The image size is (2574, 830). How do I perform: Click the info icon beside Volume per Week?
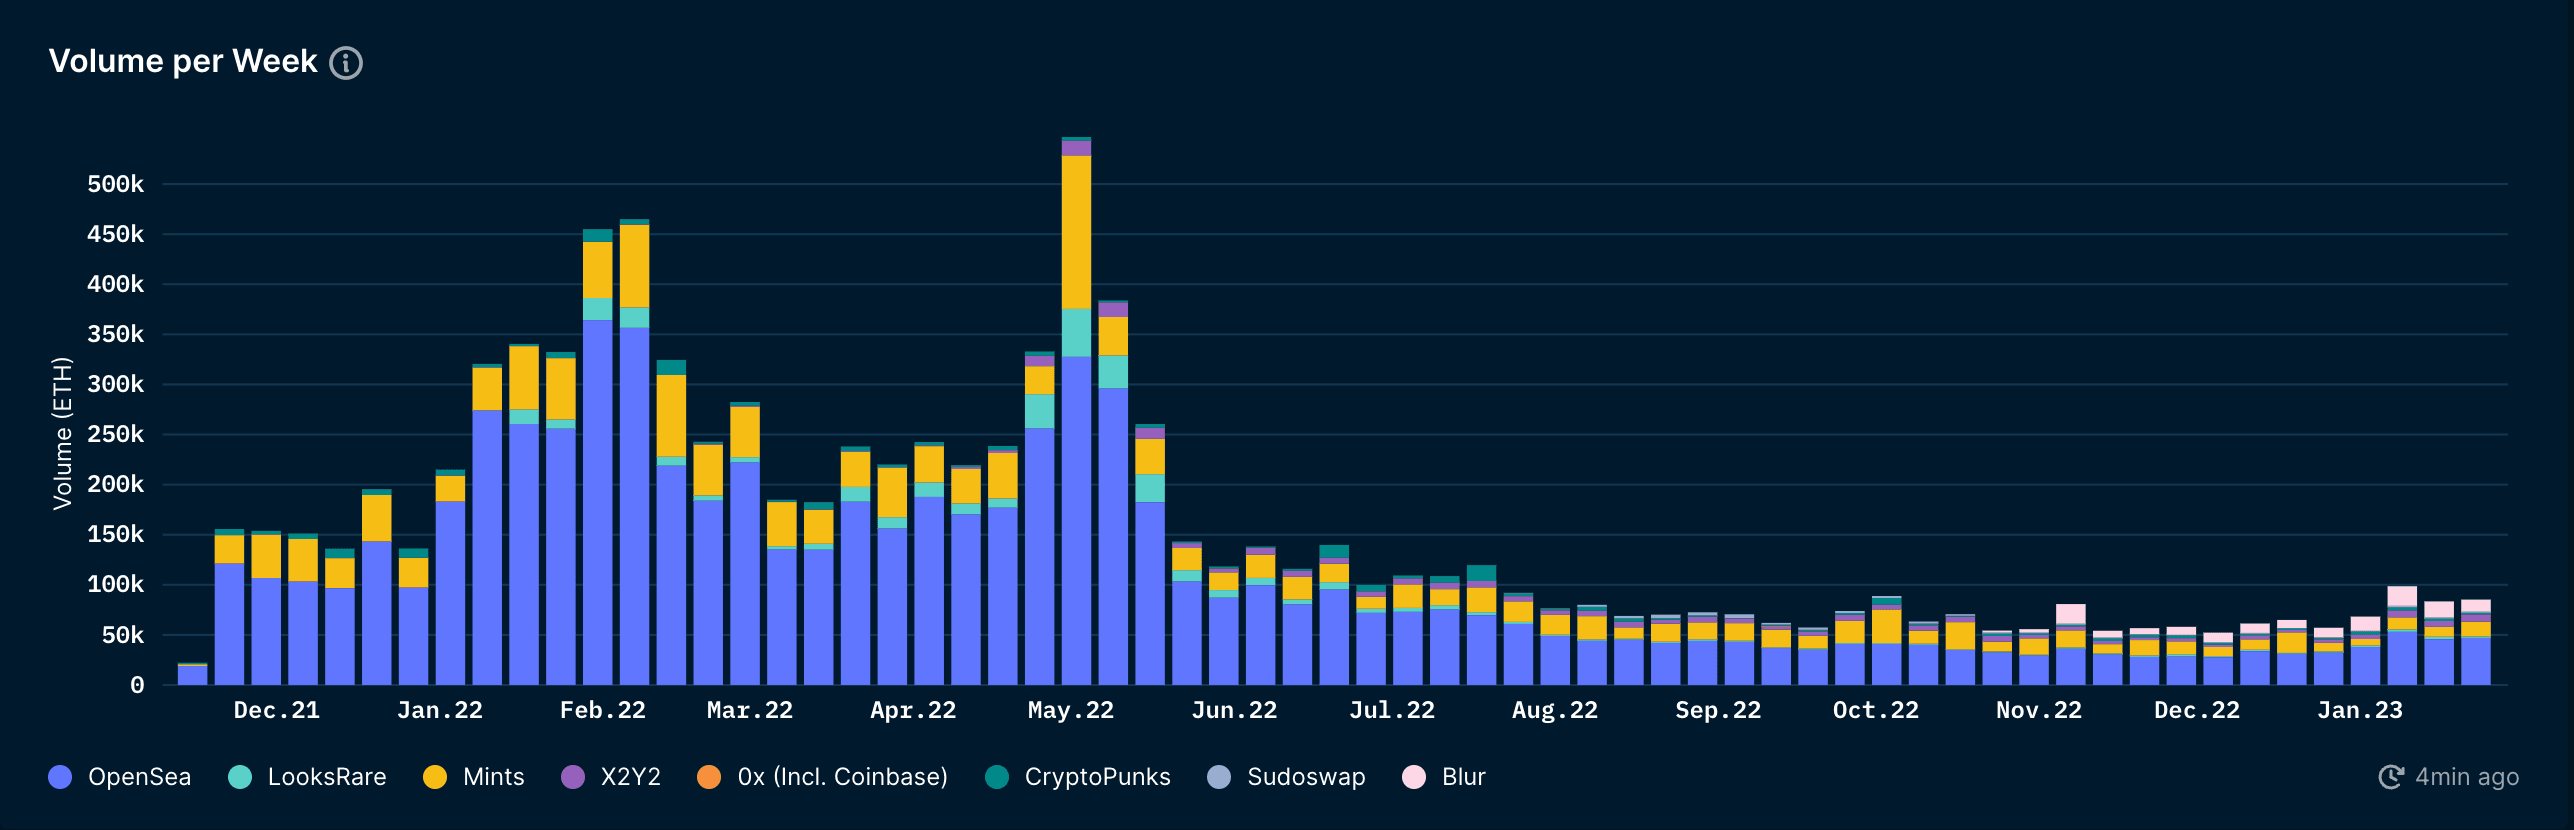[x=346, y=63]
